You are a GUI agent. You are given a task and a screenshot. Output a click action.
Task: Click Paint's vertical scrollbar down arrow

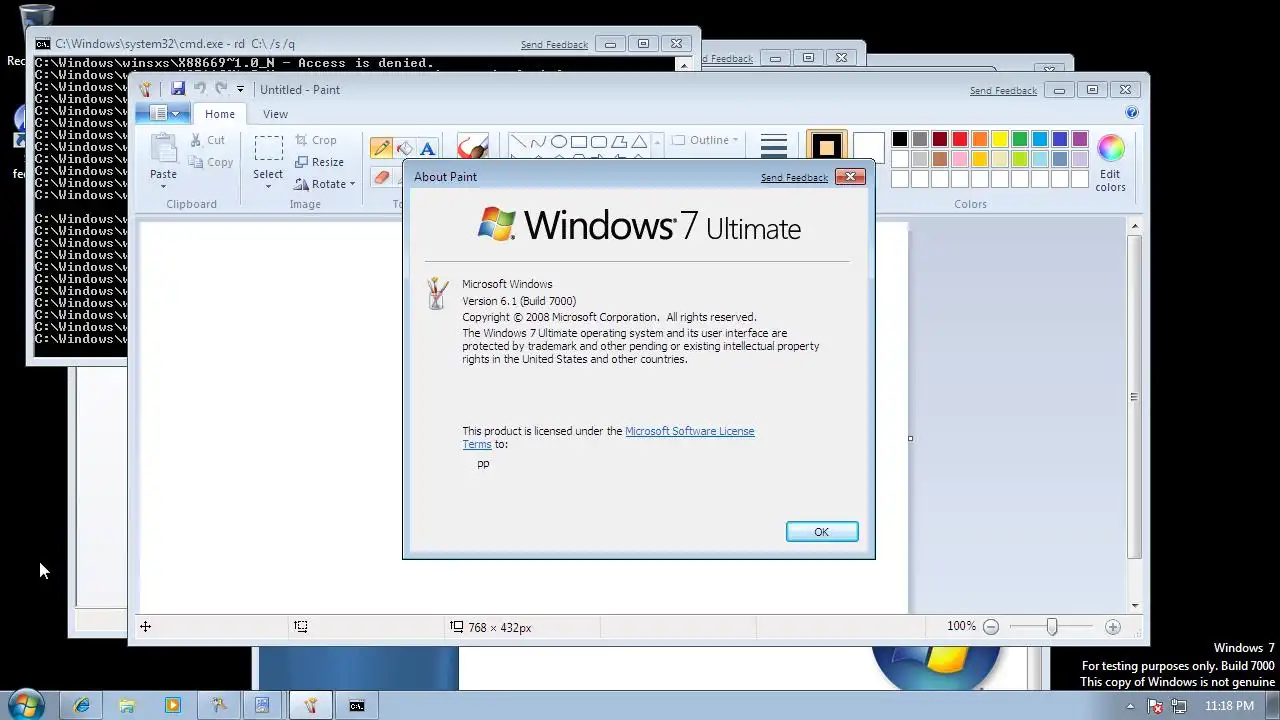1134,605
